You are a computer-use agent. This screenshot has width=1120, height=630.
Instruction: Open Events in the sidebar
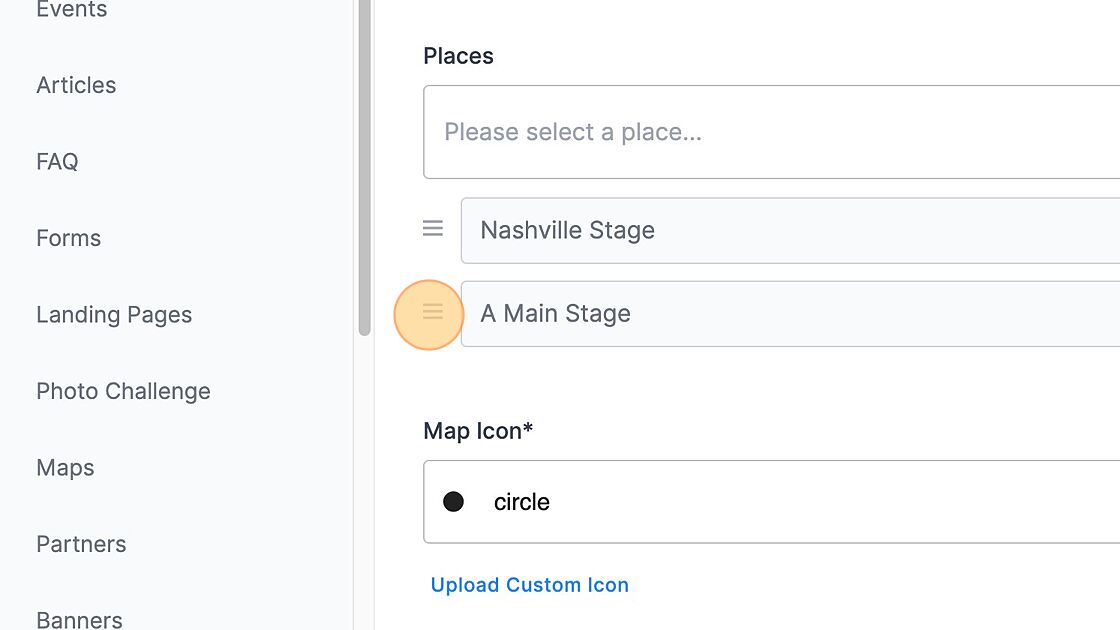click(x=71, y=11)
